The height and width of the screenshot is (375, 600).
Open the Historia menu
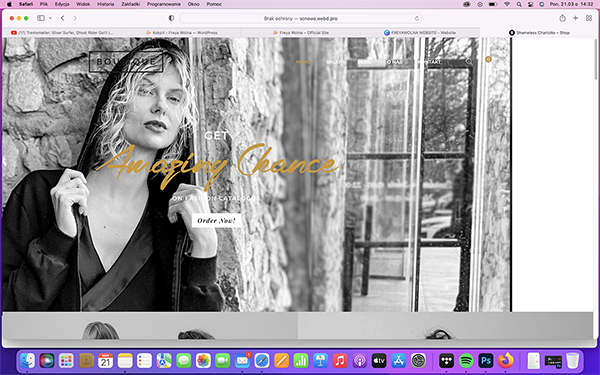tap(105, 4)
